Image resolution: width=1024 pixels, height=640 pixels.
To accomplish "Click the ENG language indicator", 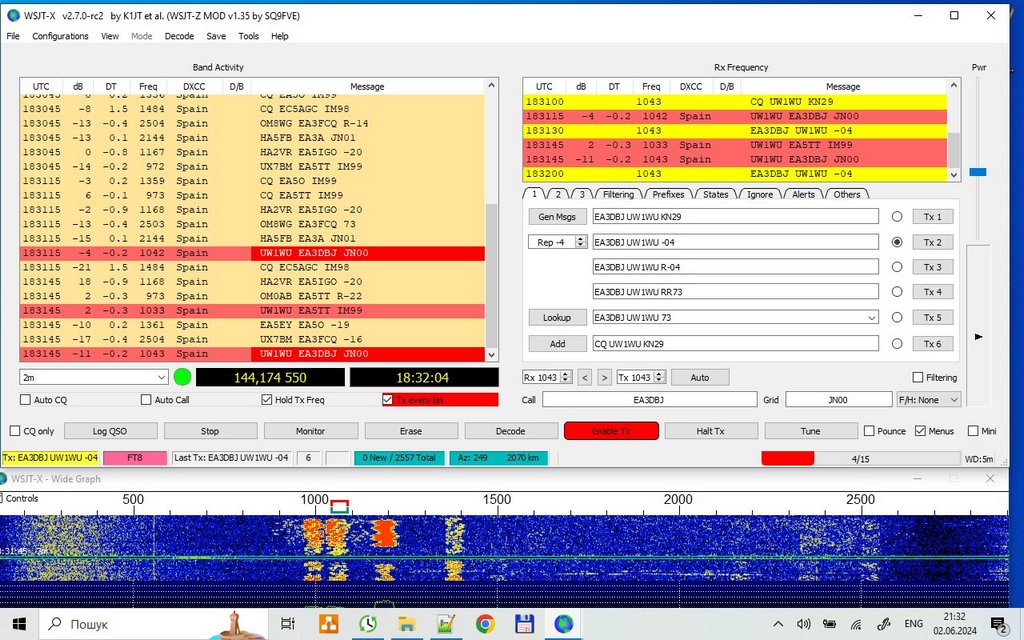I will [914, 624].
